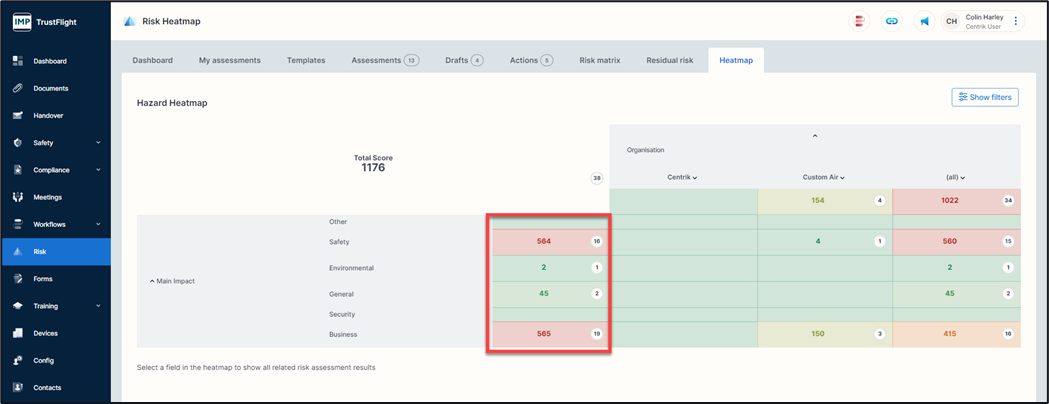Open the Actions tab
This screenshot has height=404, width=1049.
(x=530, y=60)
